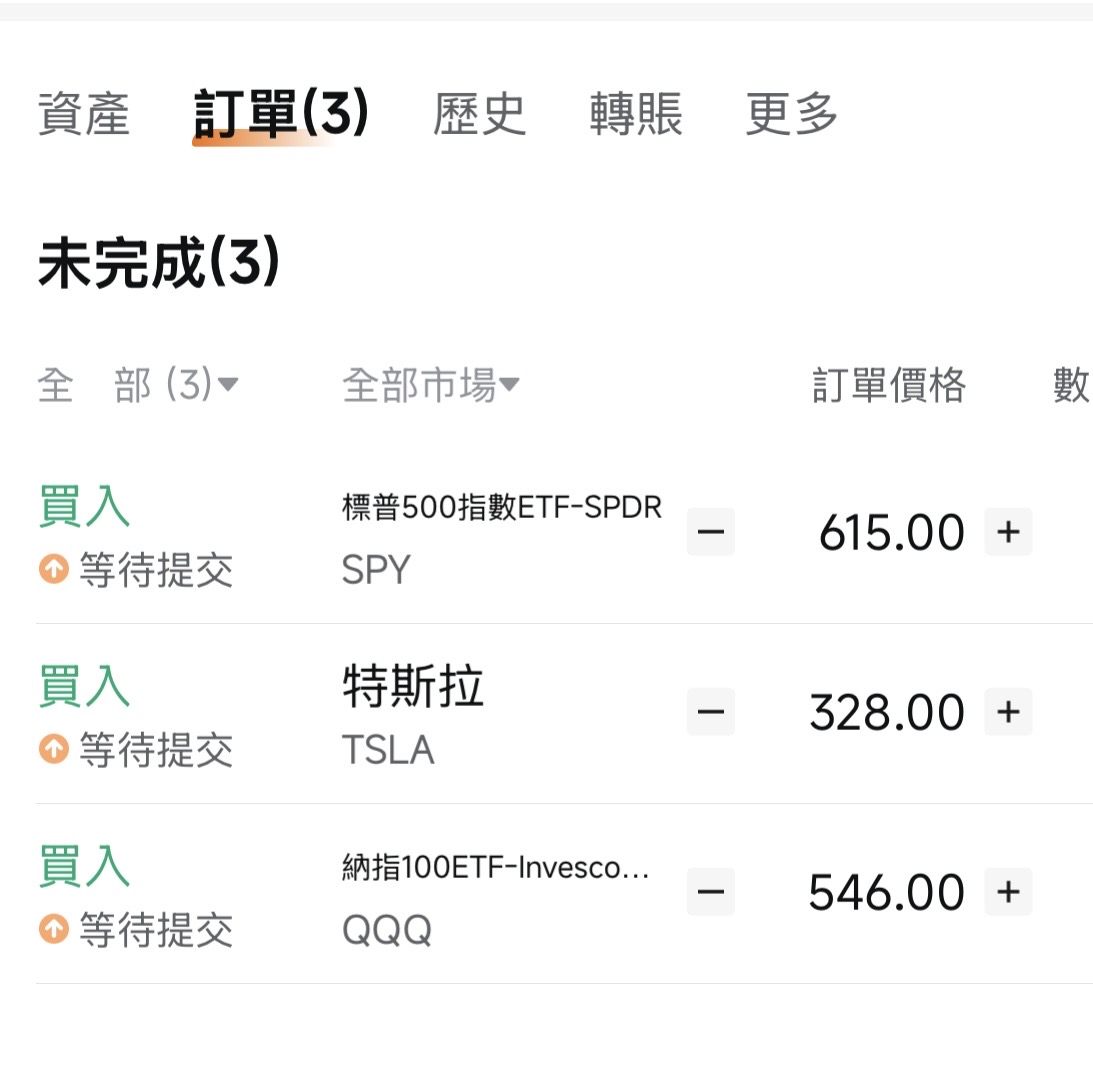
Task: Decrease the TSLA order price
Action: click(711, 711)
